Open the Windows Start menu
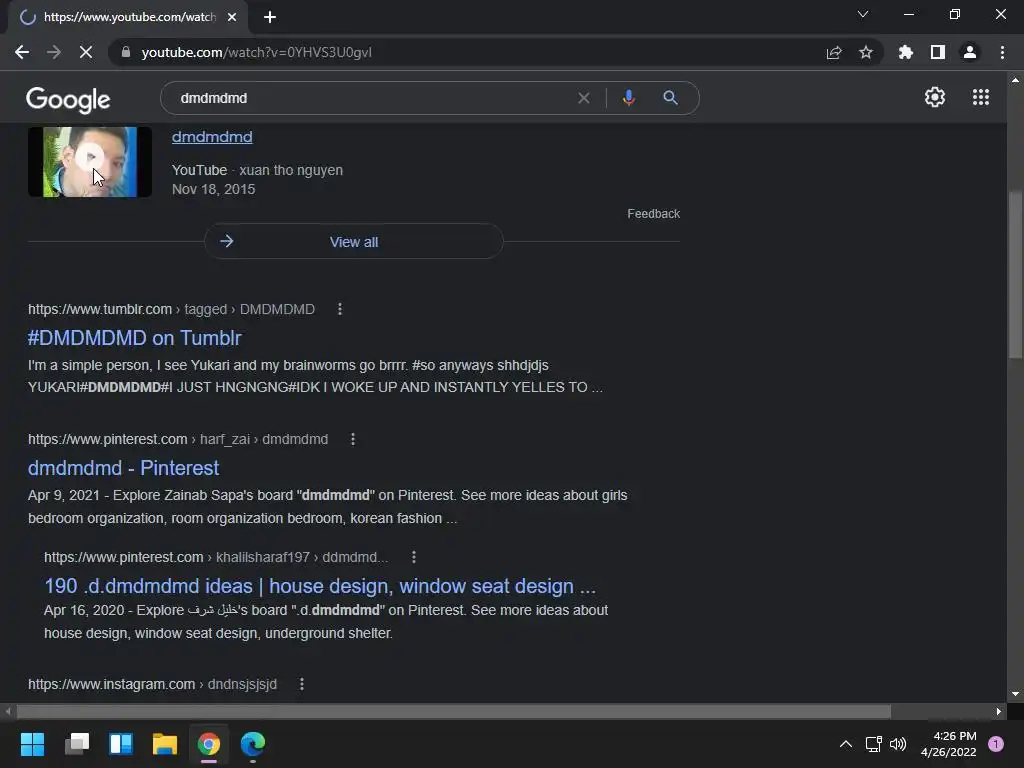This screenshot has width=1024, height=768. click(32, 744)
